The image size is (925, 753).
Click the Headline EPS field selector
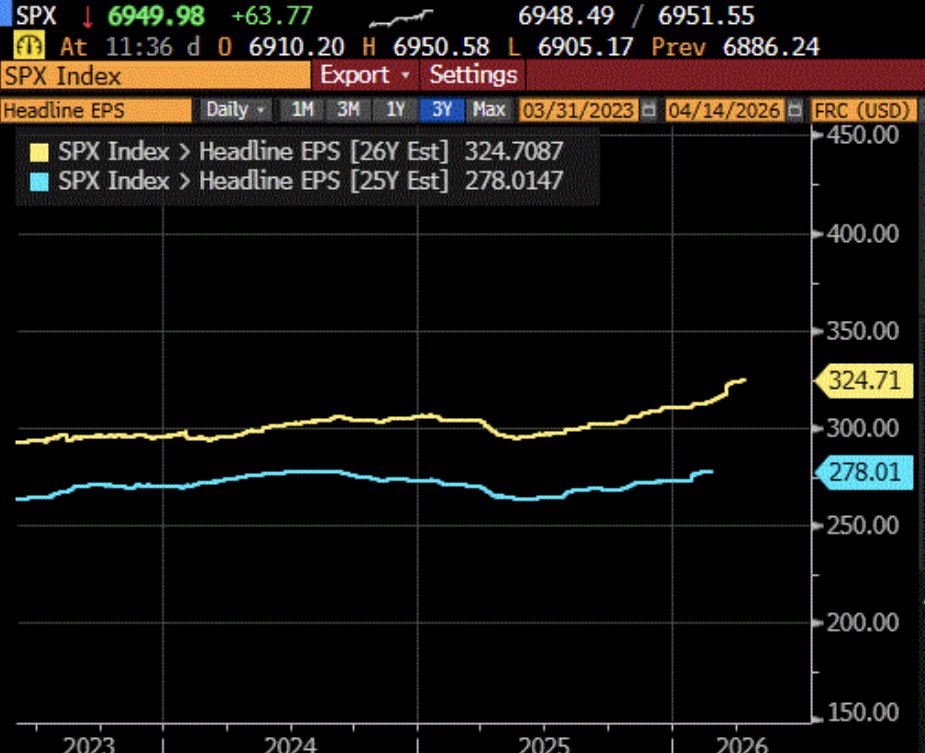point(96,110)
